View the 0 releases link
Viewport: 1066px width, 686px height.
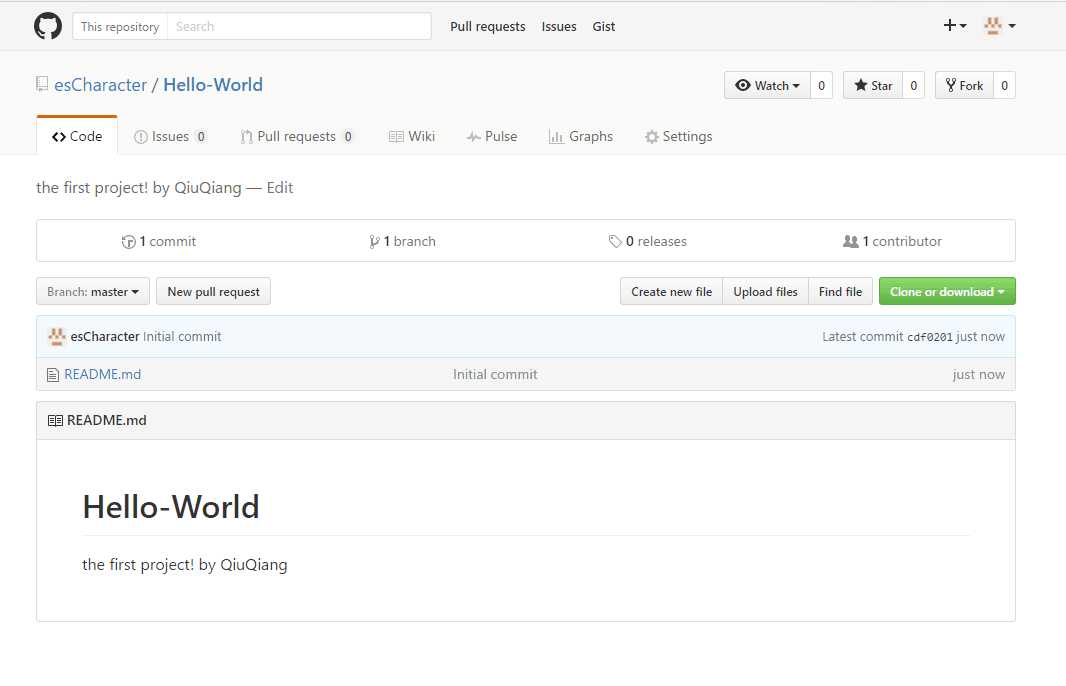click(648, 241)
